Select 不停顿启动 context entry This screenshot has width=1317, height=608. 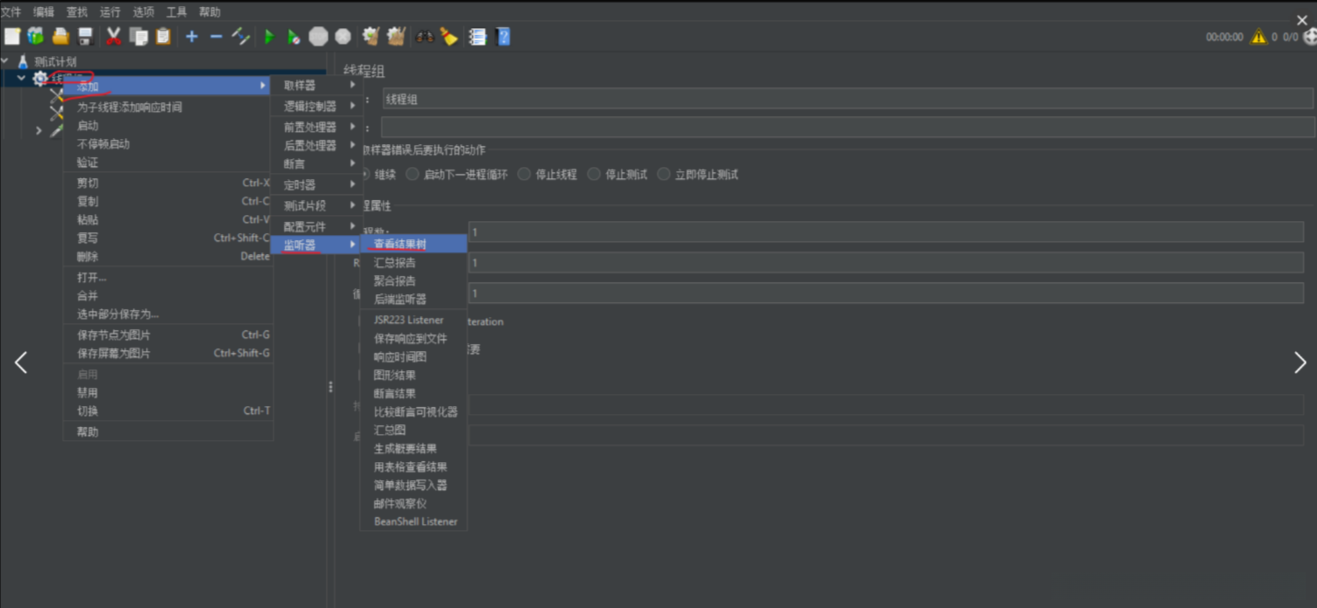167,144
